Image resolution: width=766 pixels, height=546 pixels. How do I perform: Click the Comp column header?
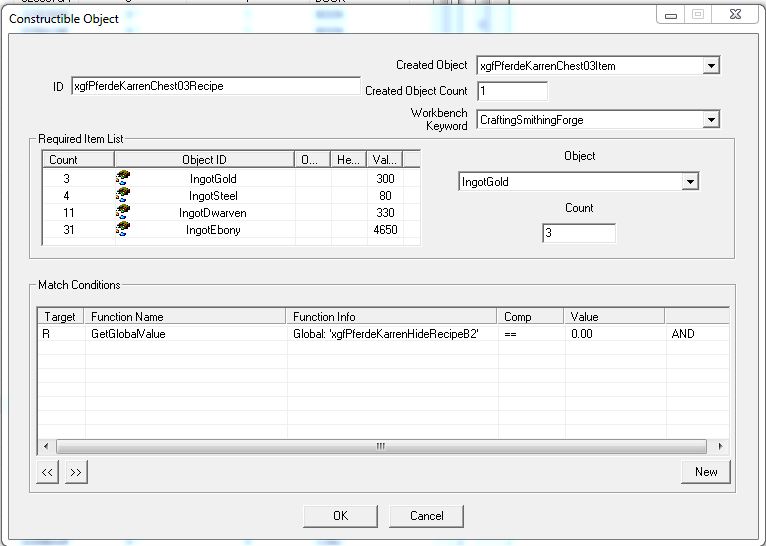[x=530, y=316]
